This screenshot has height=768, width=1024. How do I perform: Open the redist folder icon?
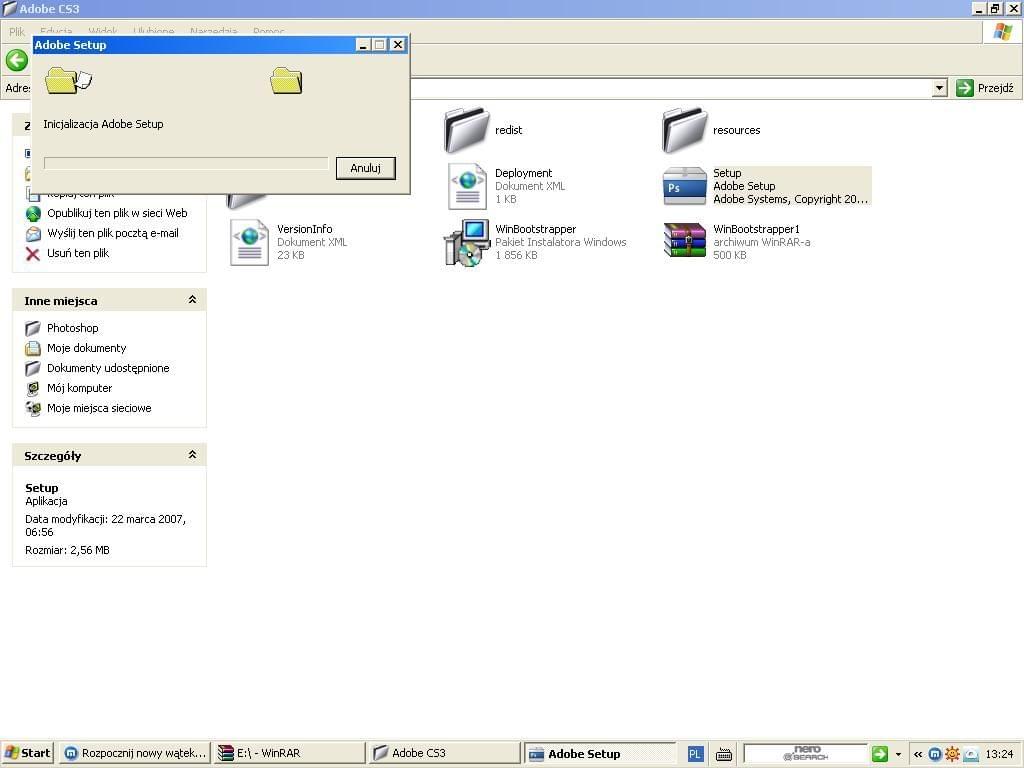point(468,128)
